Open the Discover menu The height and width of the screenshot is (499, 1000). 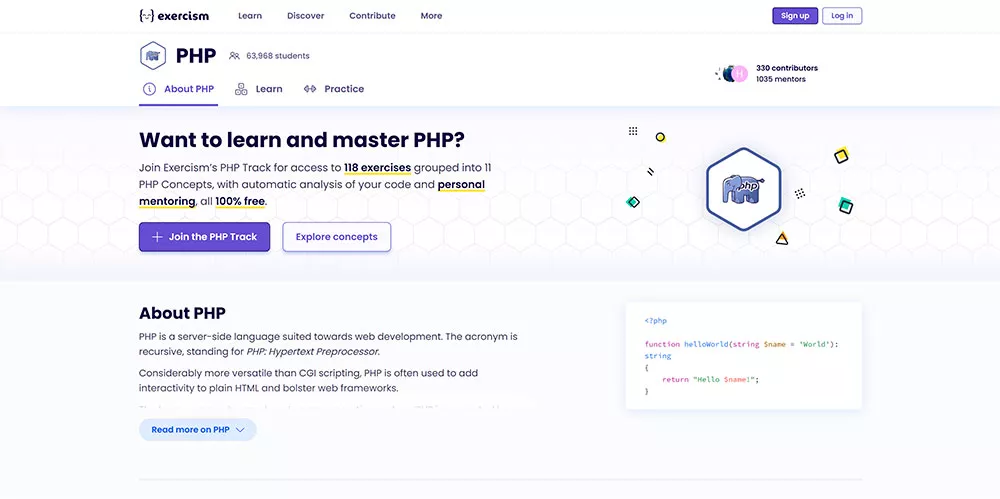click(305, 16)
